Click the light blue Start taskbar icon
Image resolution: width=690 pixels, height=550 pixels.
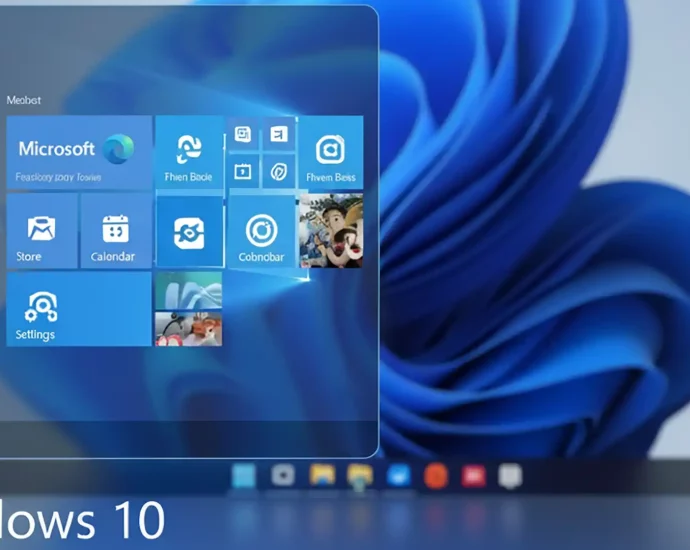click(243, 476)
